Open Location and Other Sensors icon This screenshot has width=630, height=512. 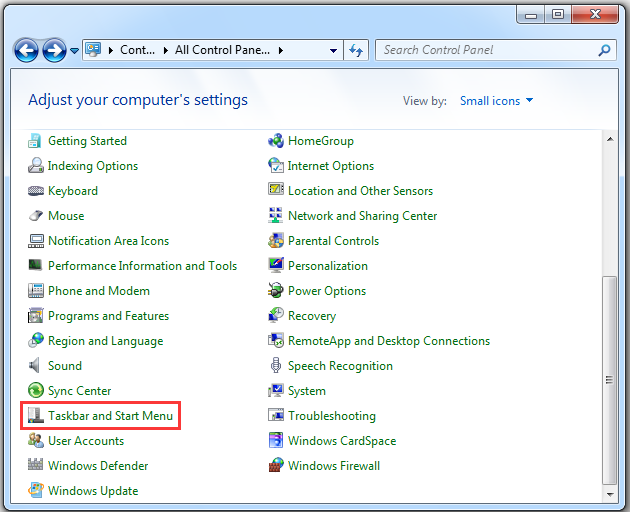(276, 190)
